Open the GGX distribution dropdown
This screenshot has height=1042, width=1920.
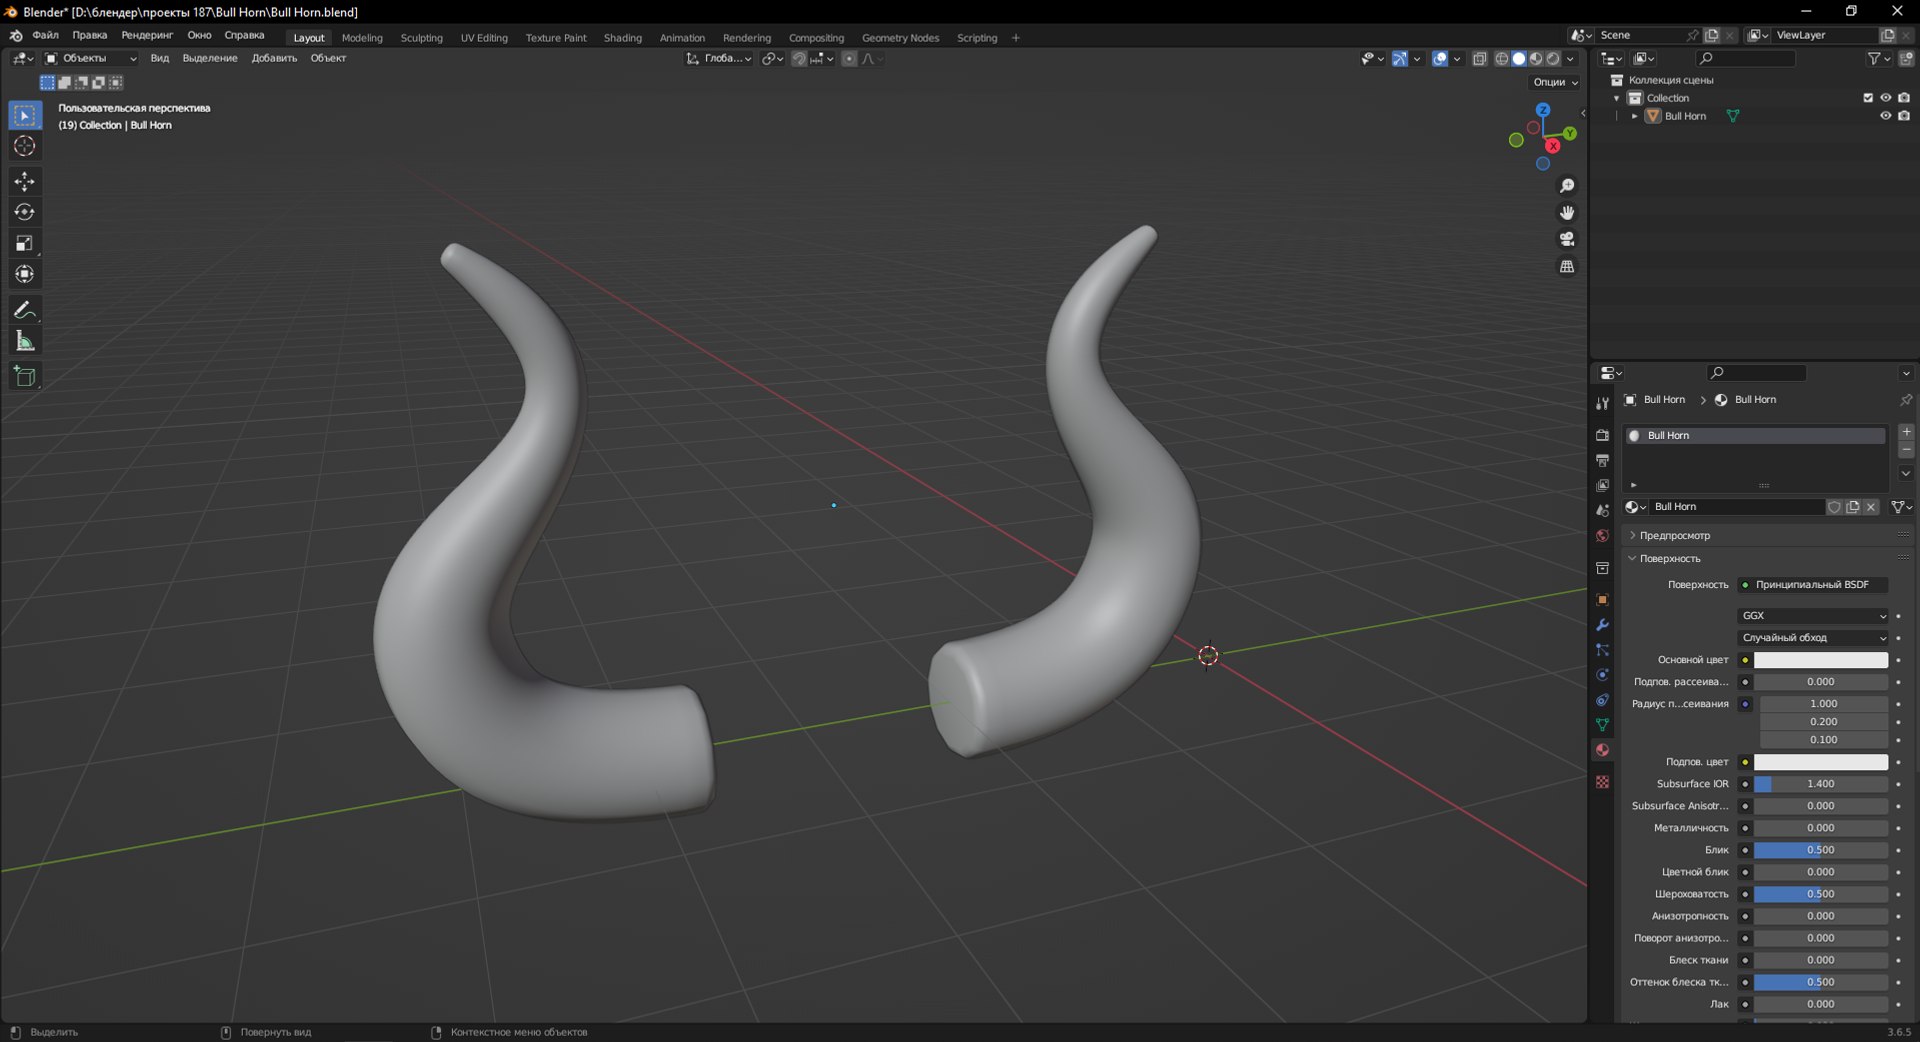pyautogui.click(x=1813, y=616)
